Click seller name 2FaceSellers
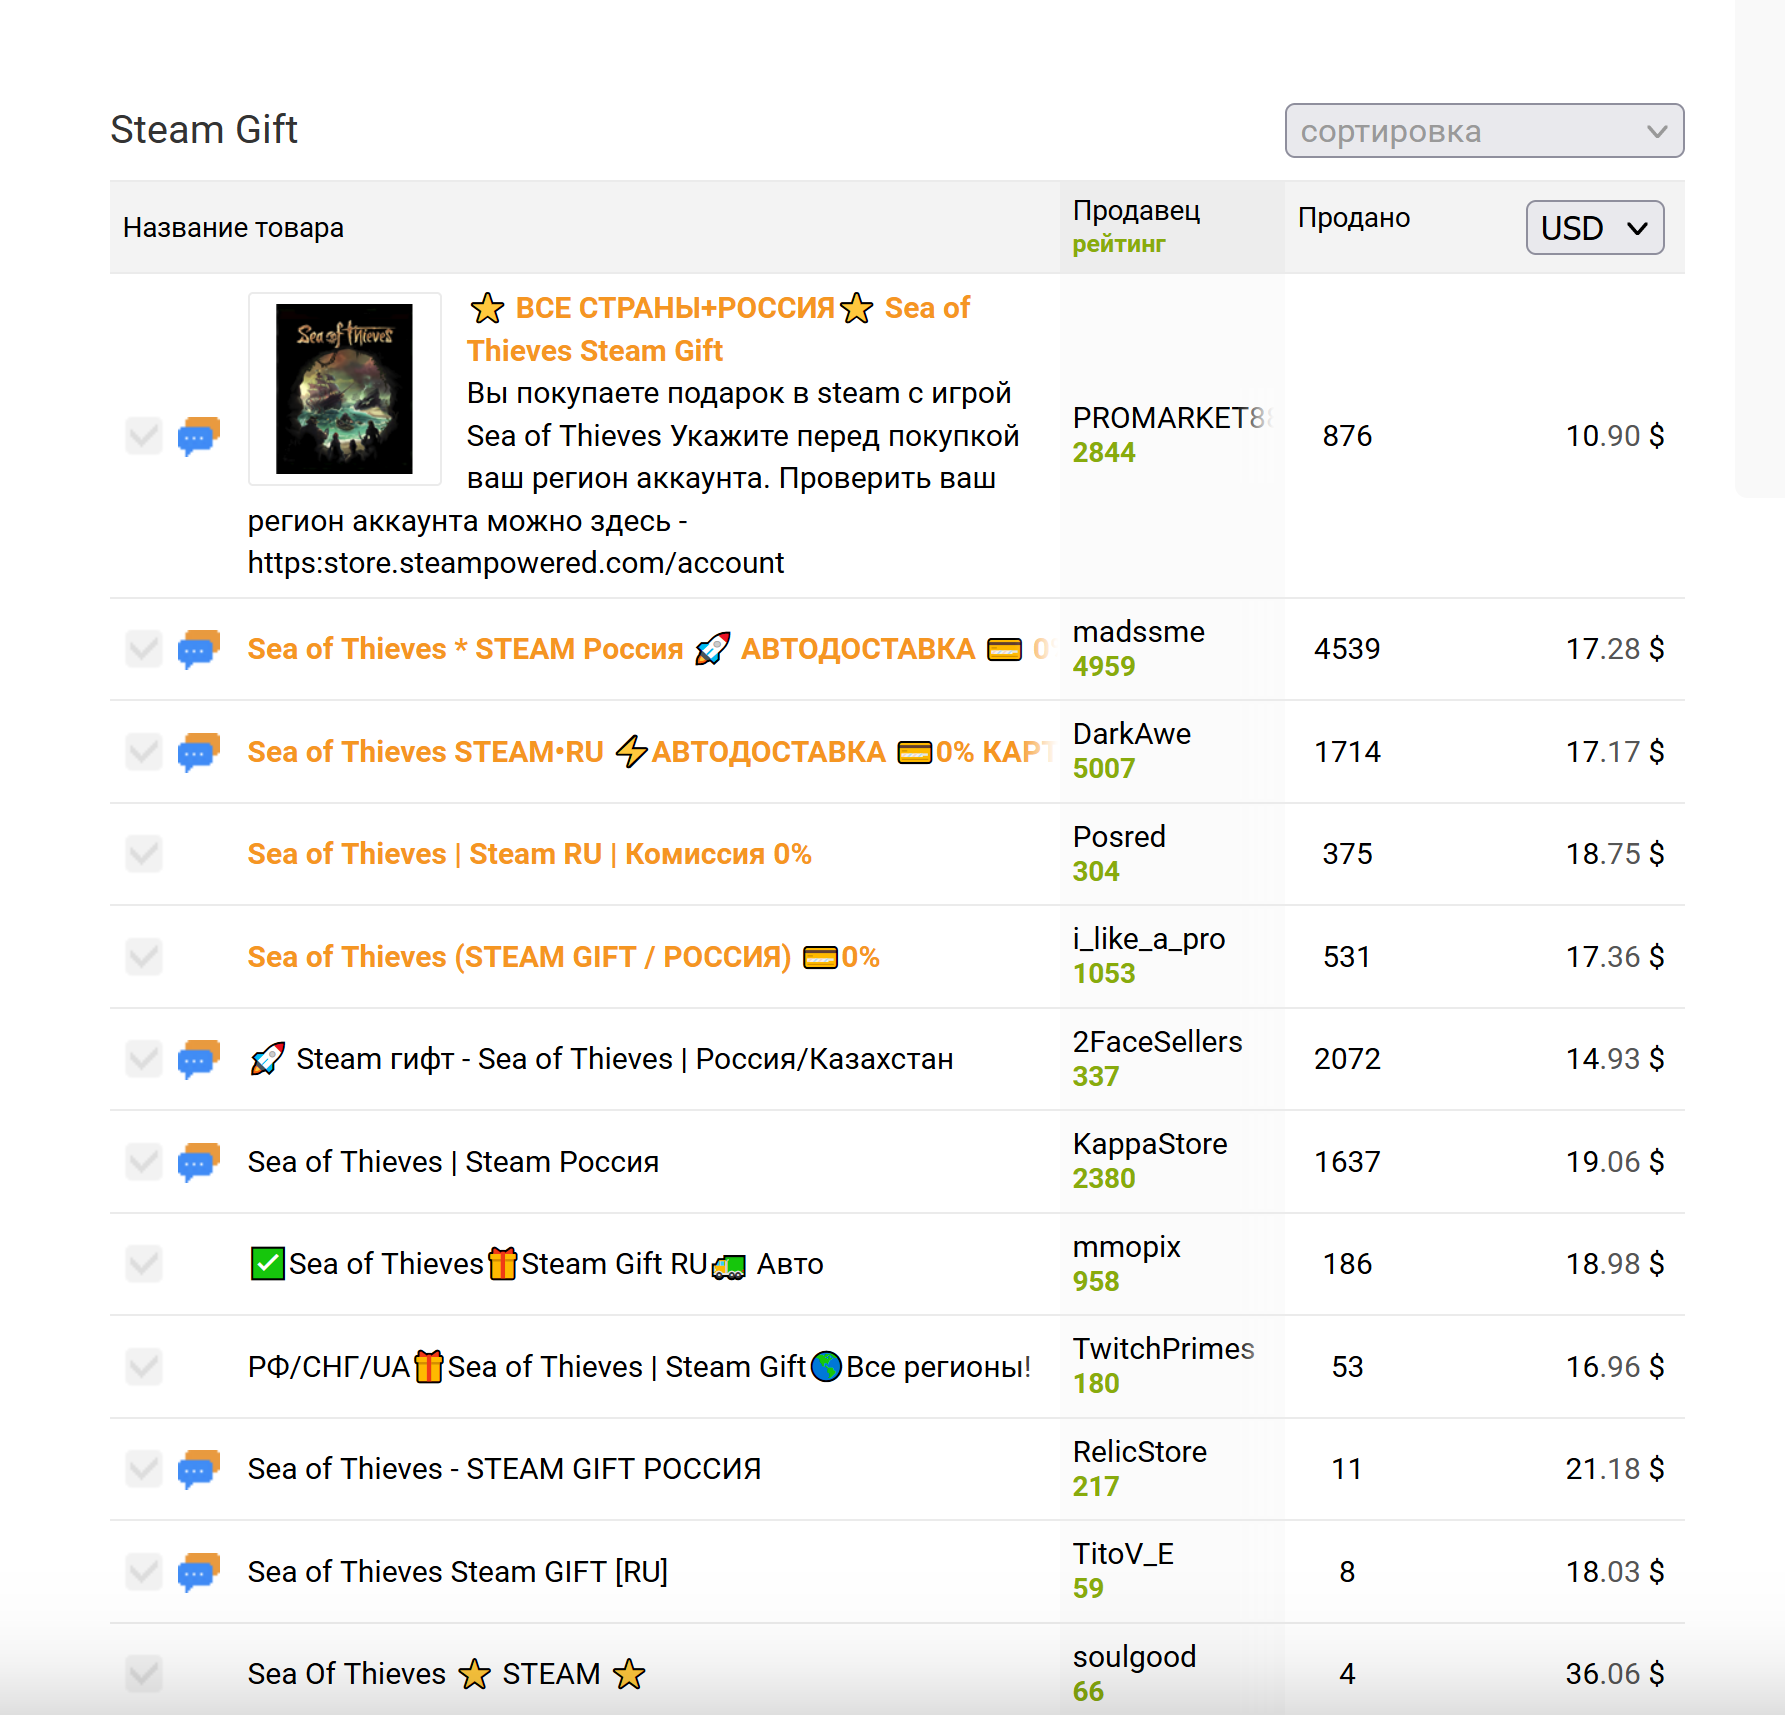Viewport: 1785px width, 1715px height. (x=1158, y=1042)
